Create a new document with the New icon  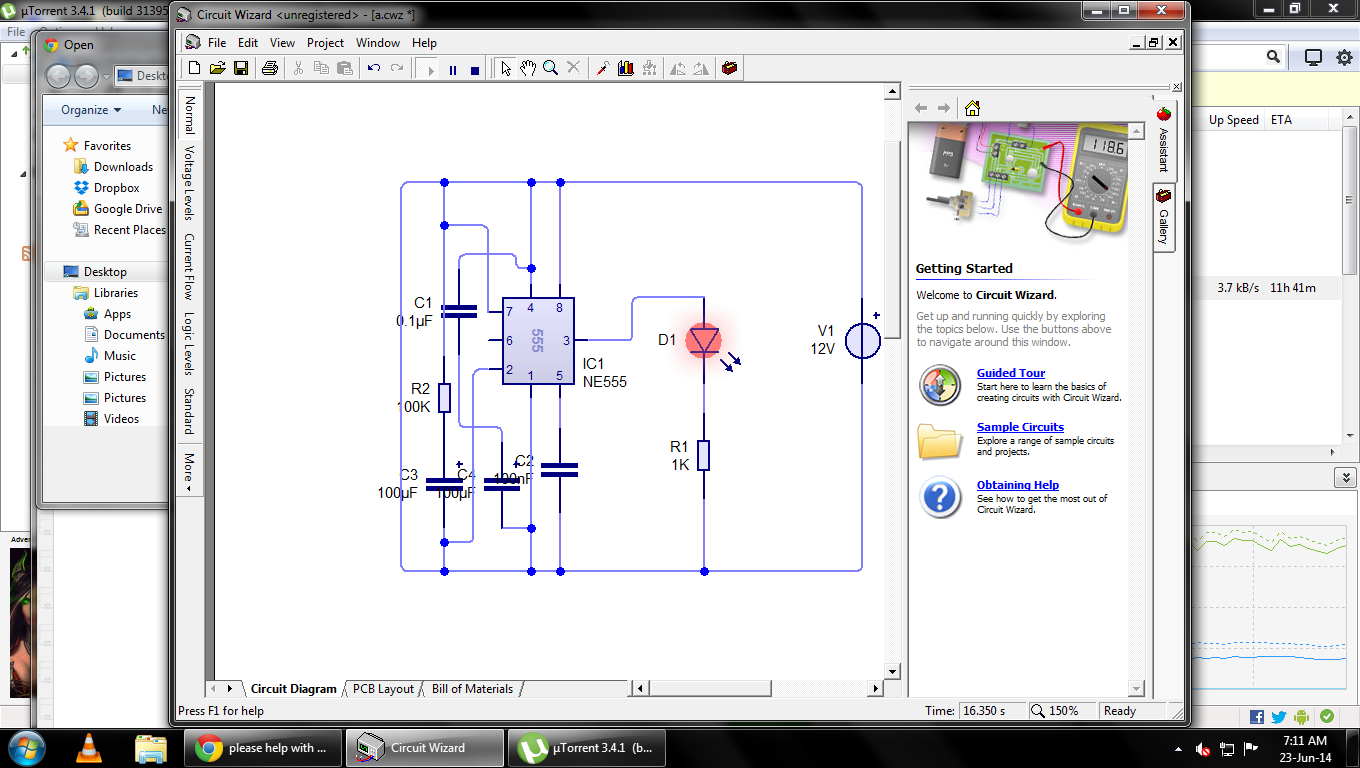[x=195, y=68]
